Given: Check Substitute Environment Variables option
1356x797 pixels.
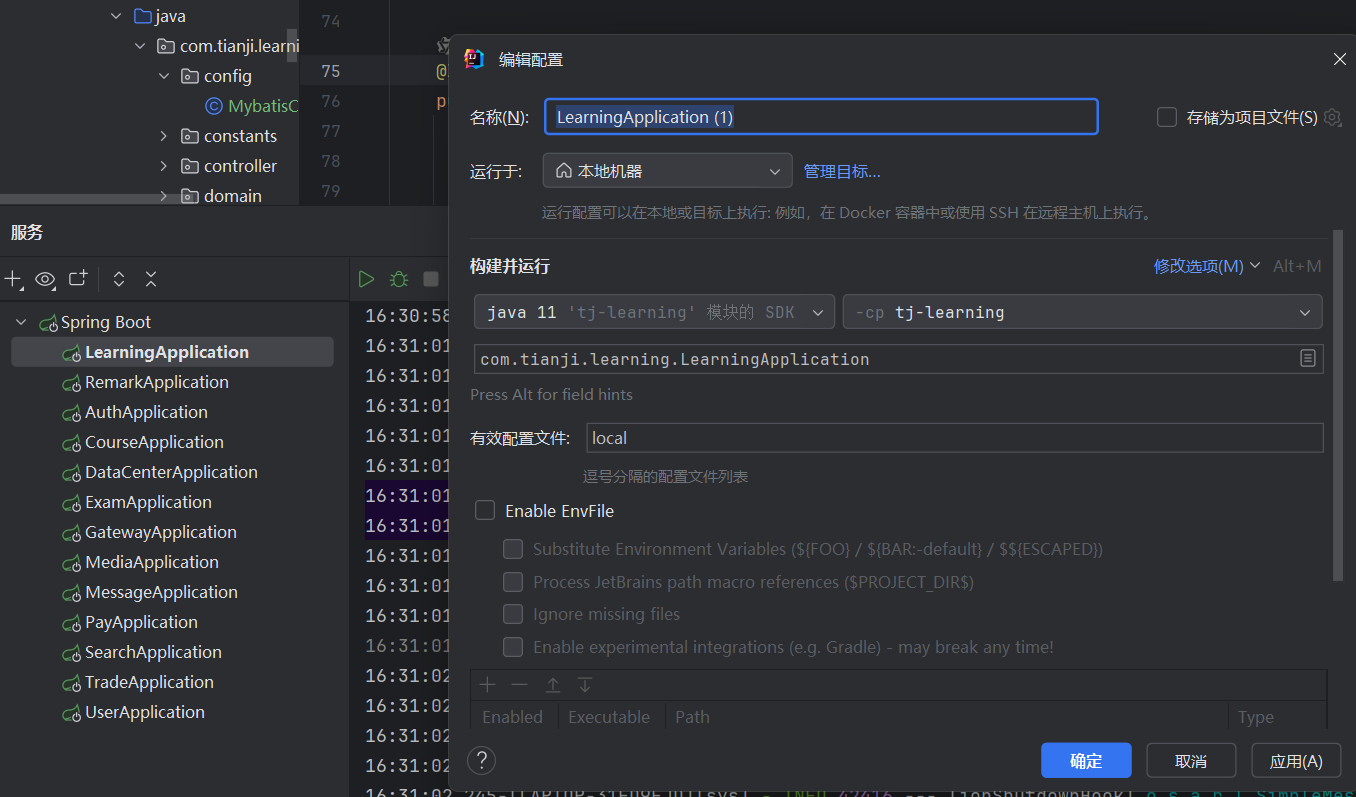Looking at the screenshot, I should [x=513, y=549].
